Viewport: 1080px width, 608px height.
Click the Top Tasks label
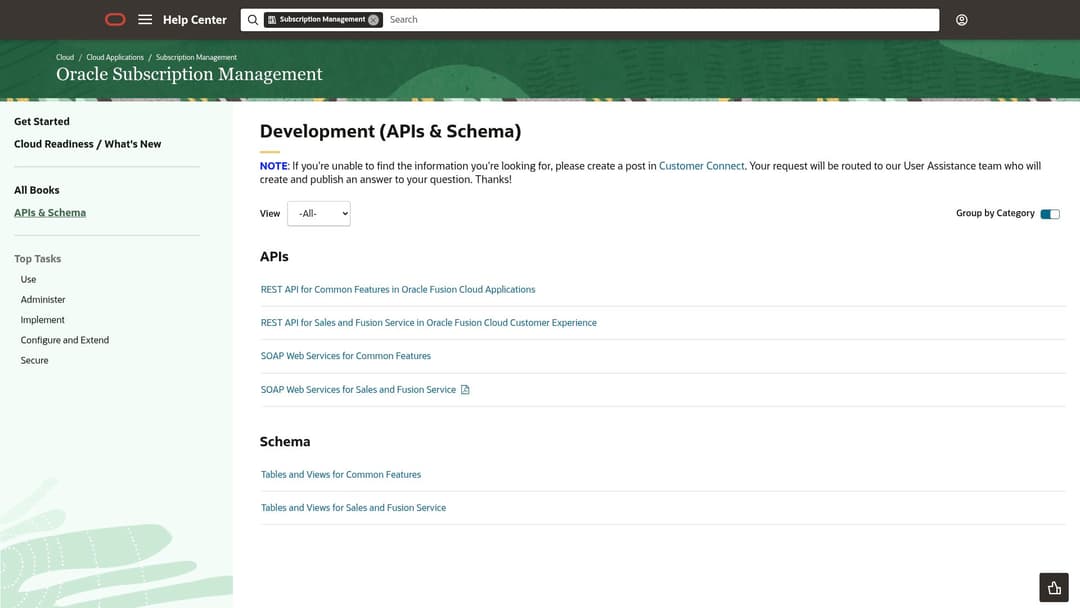38,259
